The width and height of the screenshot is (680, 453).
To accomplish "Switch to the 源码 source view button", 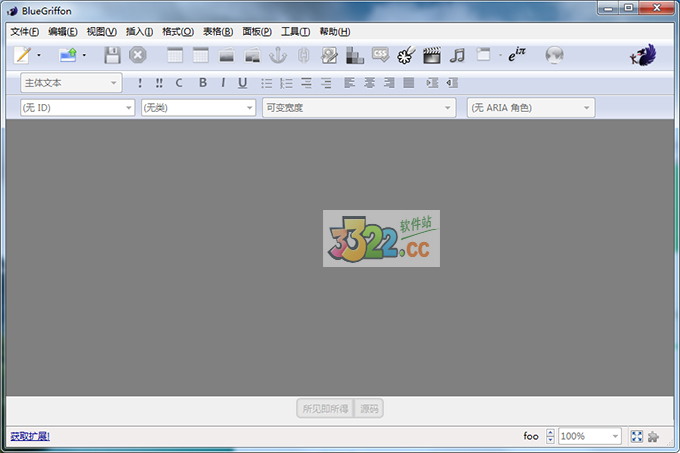I will point(370,408).
